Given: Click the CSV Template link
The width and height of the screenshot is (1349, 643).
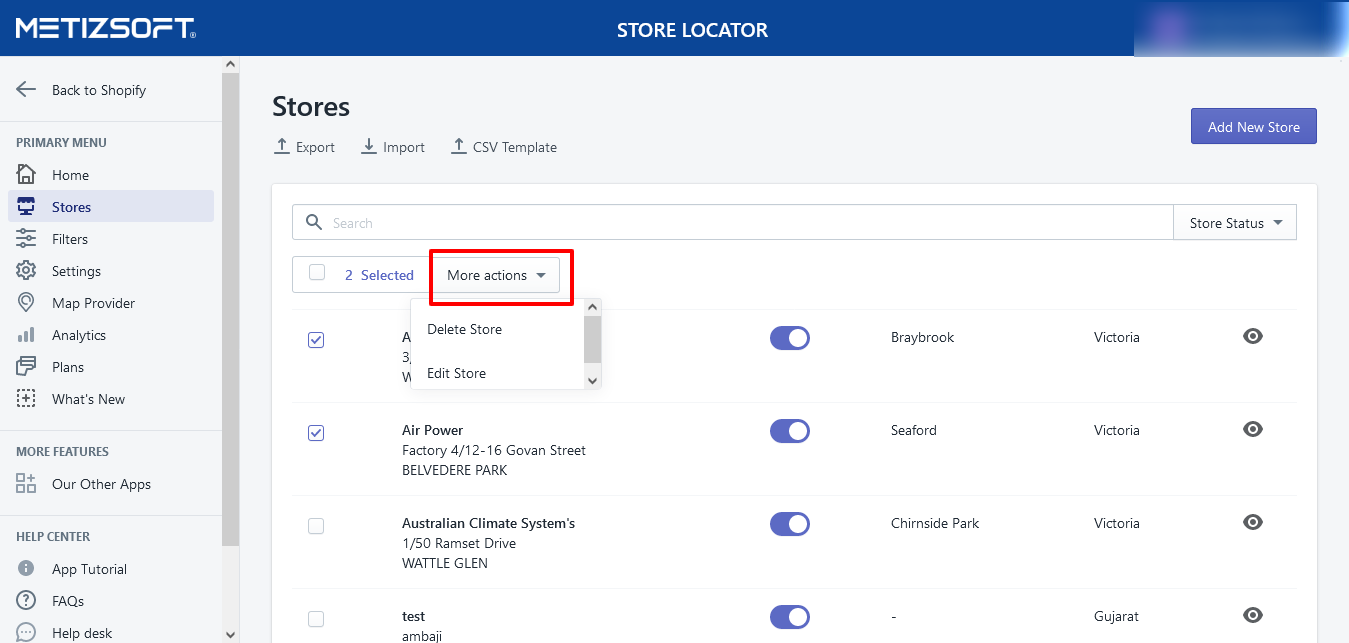Looking at the screenshot, I should click(x=504, y=147).
